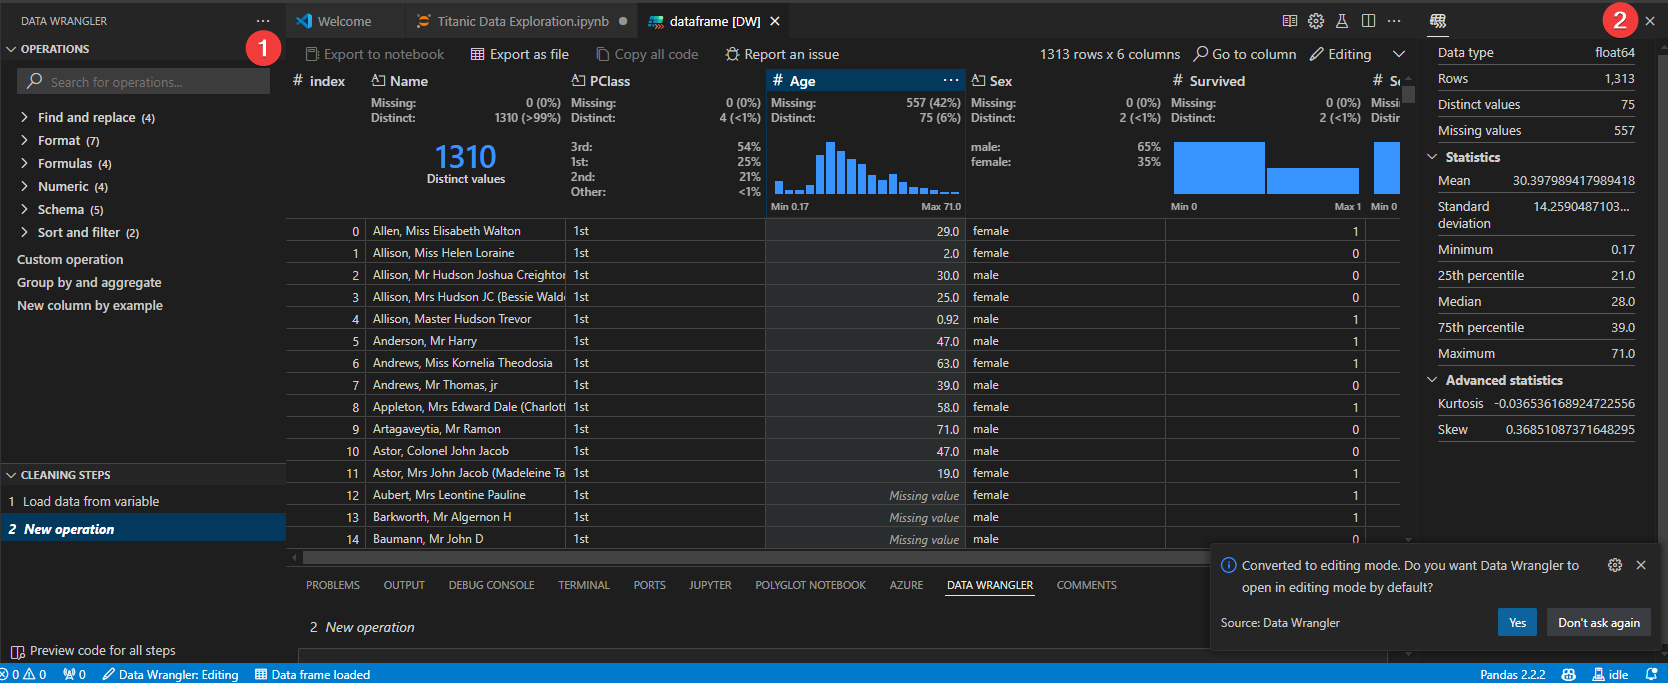Screen dimensions: 1668x683
Task: Click the Export to notebook icon
Action: 312,54
